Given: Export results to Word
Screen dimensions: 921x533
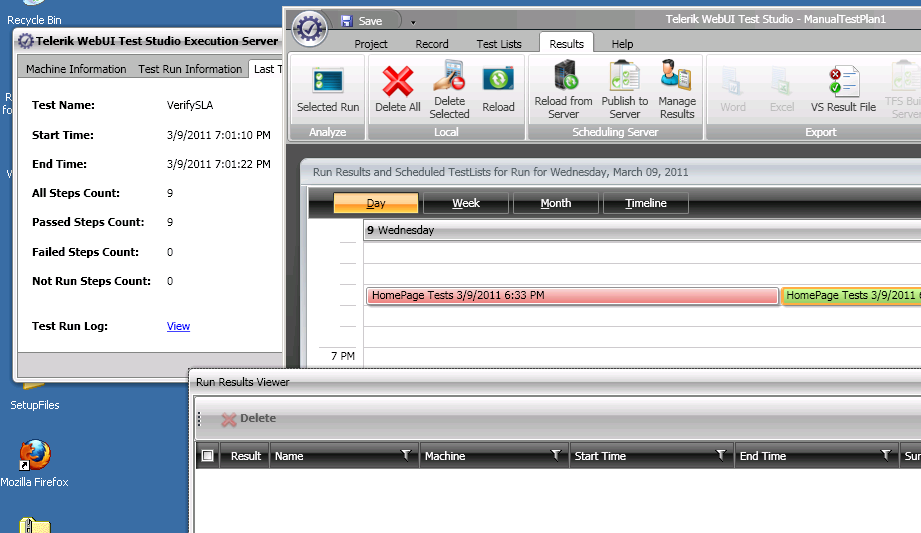Looking at the screenshot, I should click(x=733, y=90).
